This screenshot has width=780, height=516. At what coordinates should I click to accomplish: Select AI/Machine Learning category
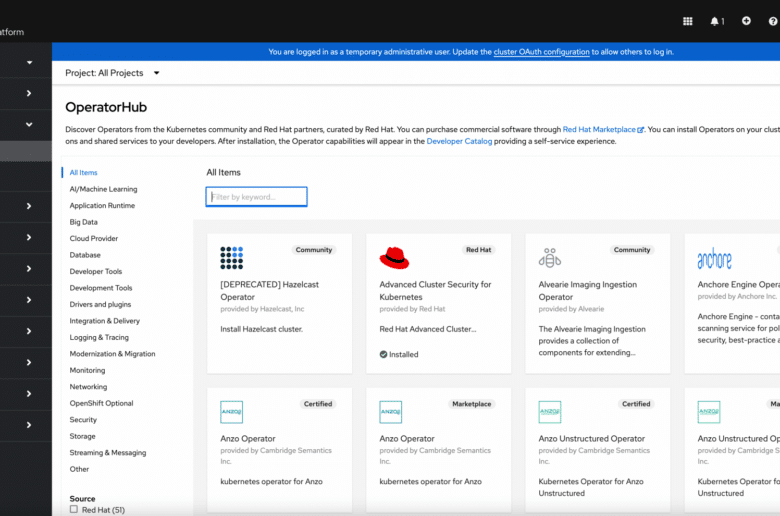tap(103, 189)
